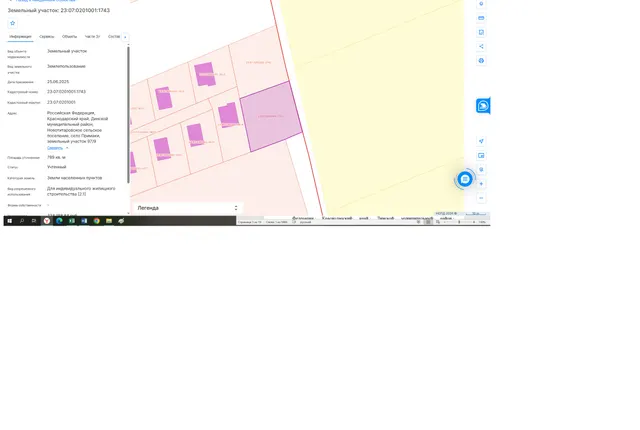Click the cadastral quarter value 23:07:0201001
Screen dimensions: 640x430
click(x=61, y=102)
